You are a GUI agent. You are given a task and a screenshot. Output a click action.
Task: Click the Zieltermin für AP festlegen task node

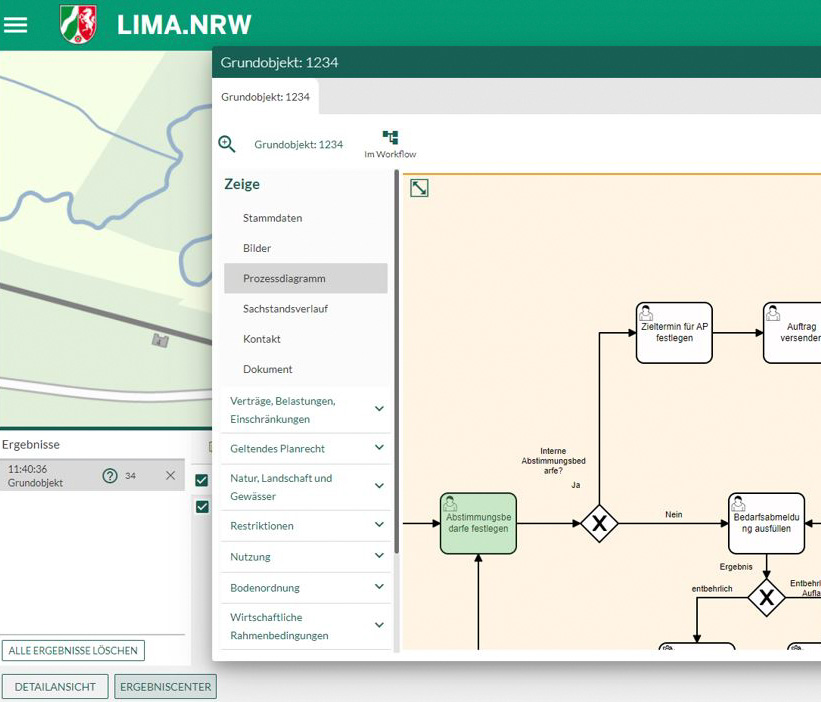tap(673, 331)
